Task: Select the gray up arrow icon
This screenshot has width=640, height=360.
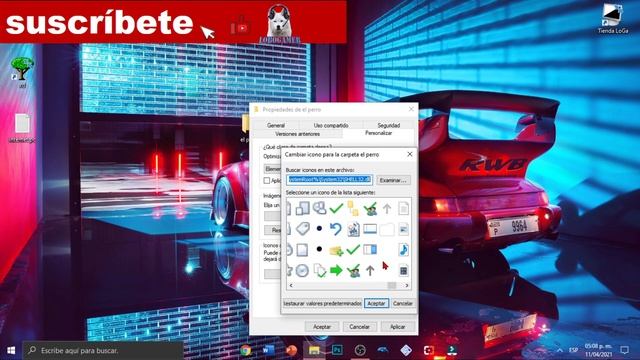Action: pyautogui.click(x=387, y=209)
